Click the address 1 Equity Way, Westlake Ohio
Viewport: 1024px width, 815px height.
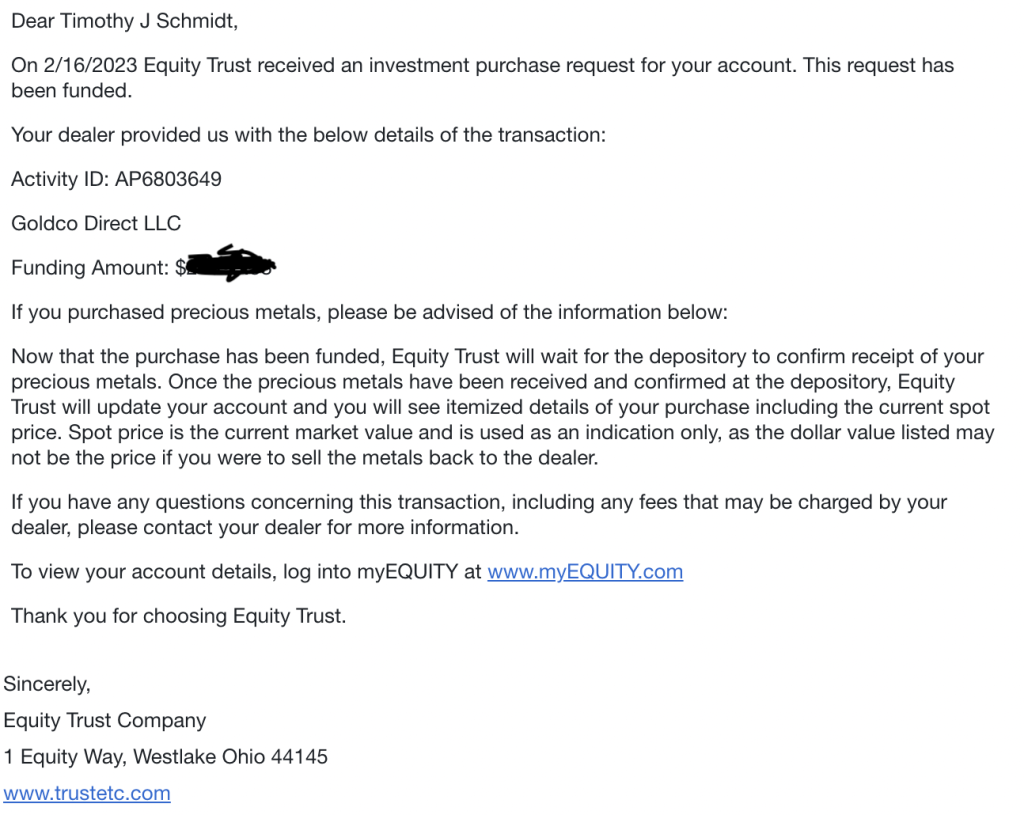[x=166, y=757]
